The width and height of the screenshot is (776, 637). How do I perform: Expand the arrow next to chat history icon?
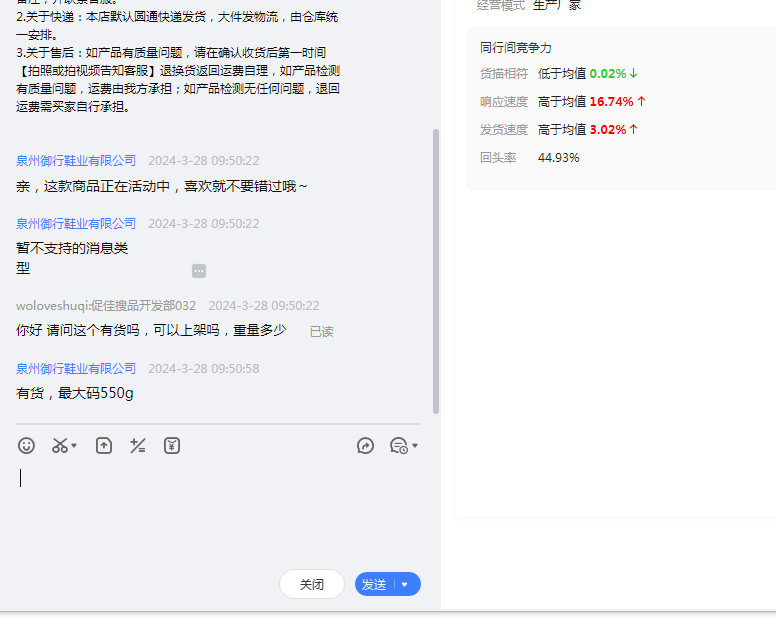[415, 447]
